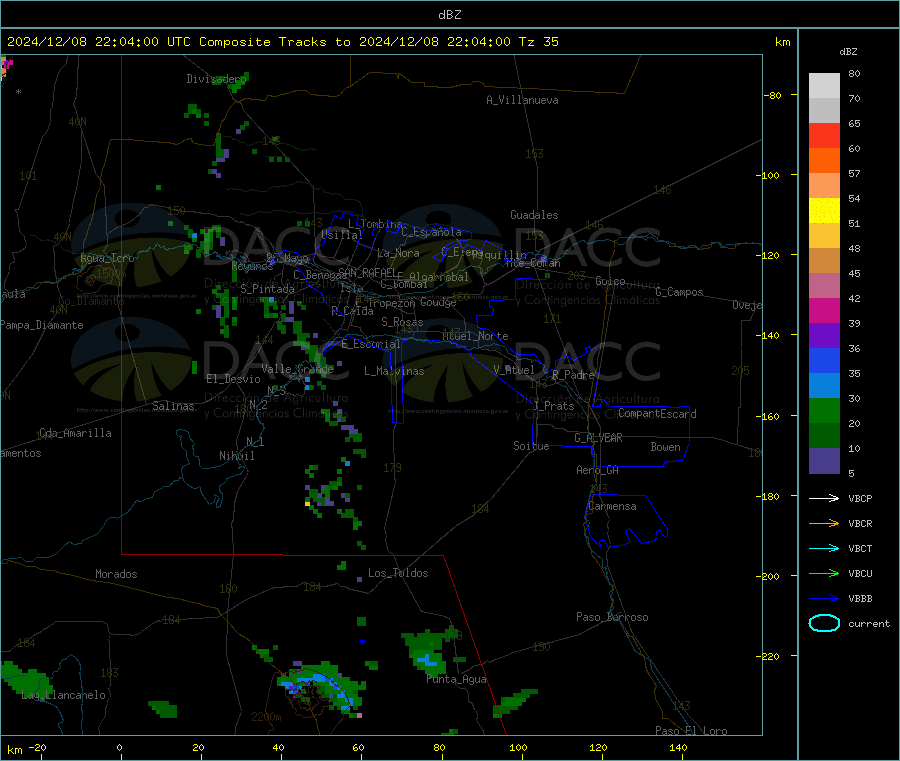Select the slate purple 5–10 dBZ swatch
900x761 pixels.
(x=824, y=461)
